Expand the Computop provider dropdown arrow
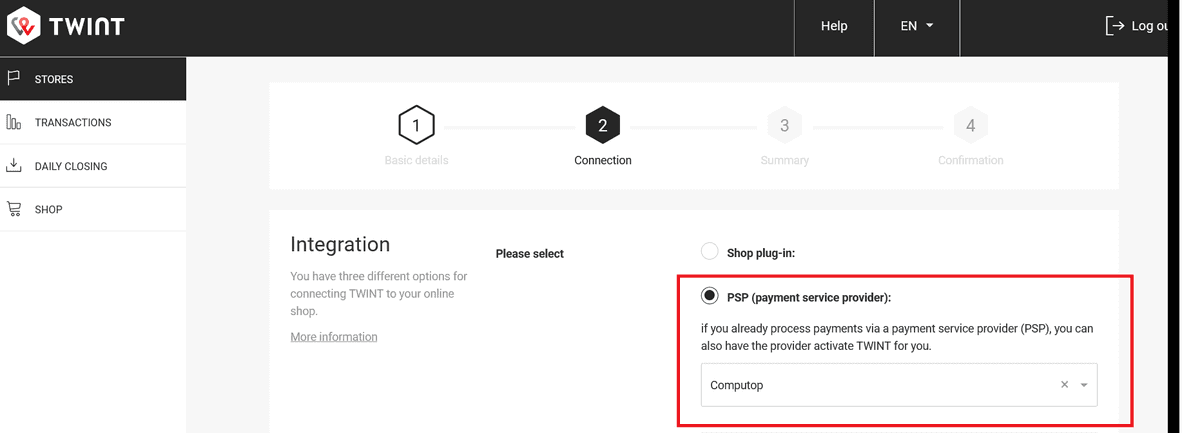 click(x=1084, y=385)
